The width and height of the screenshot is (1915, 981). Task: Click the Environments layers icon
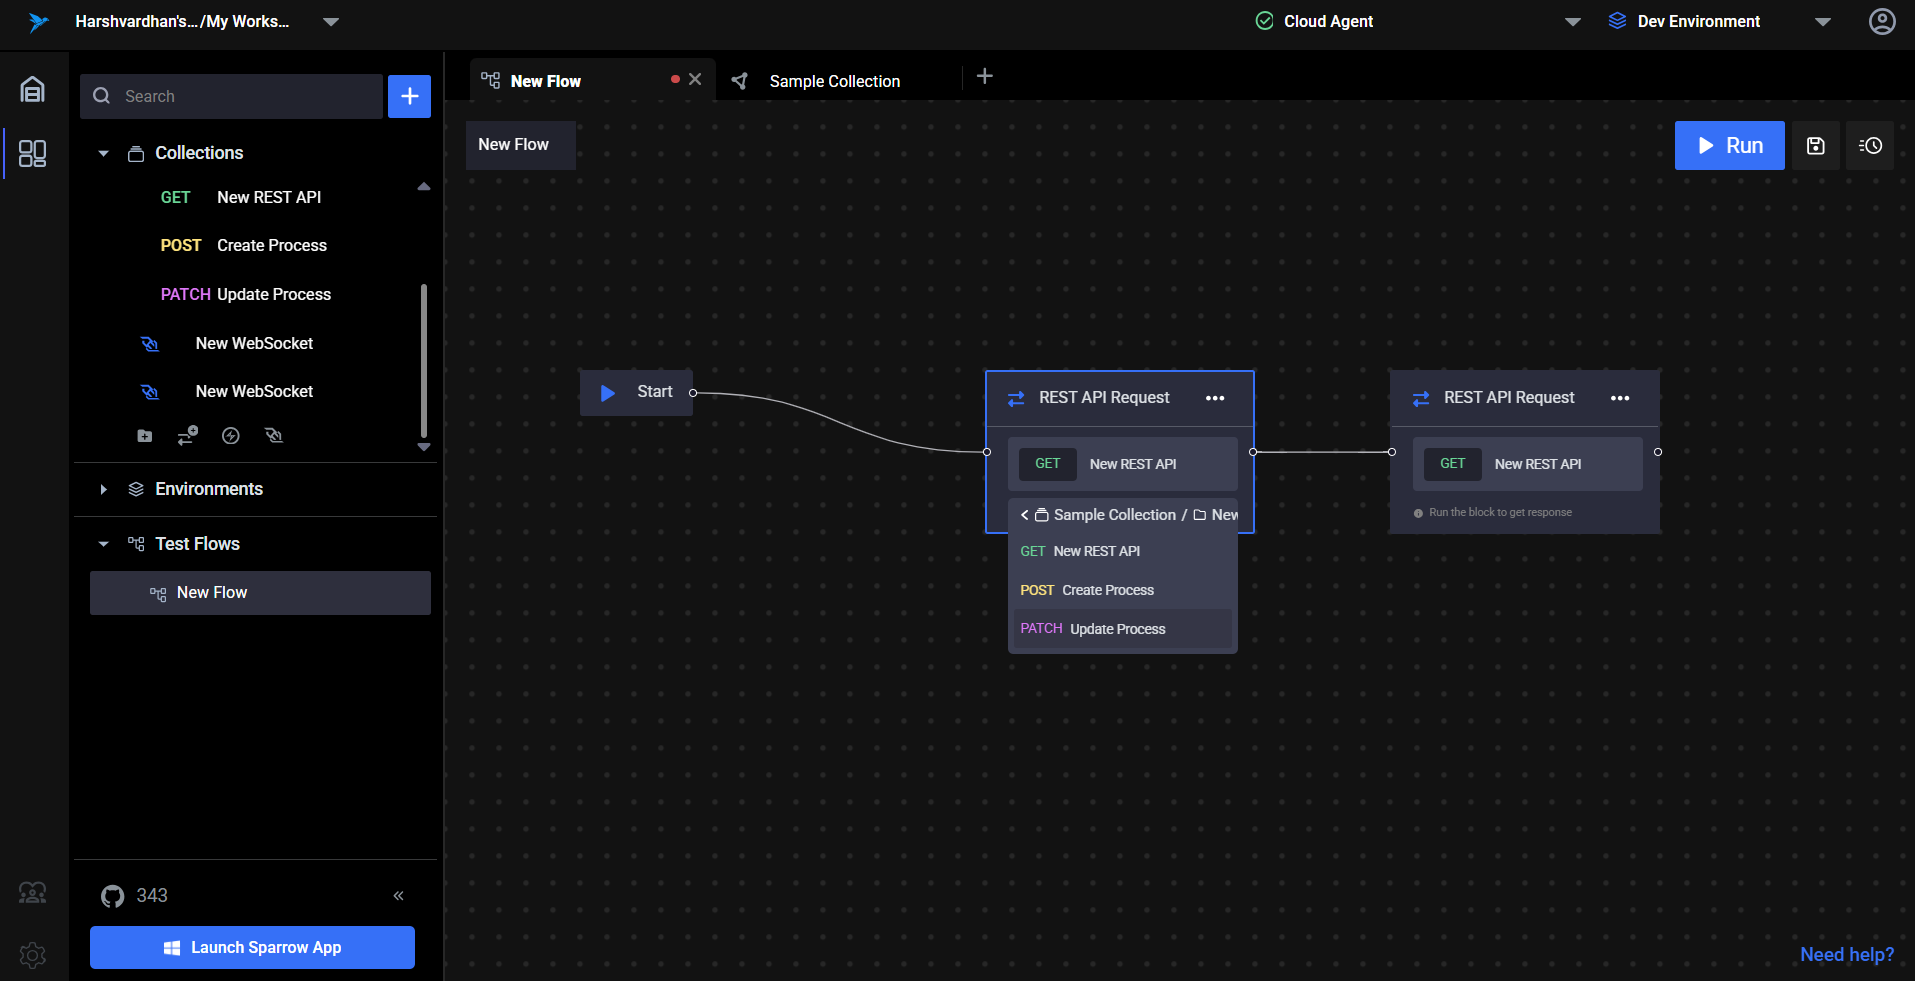pyautogui.click(x=136, y=489)
